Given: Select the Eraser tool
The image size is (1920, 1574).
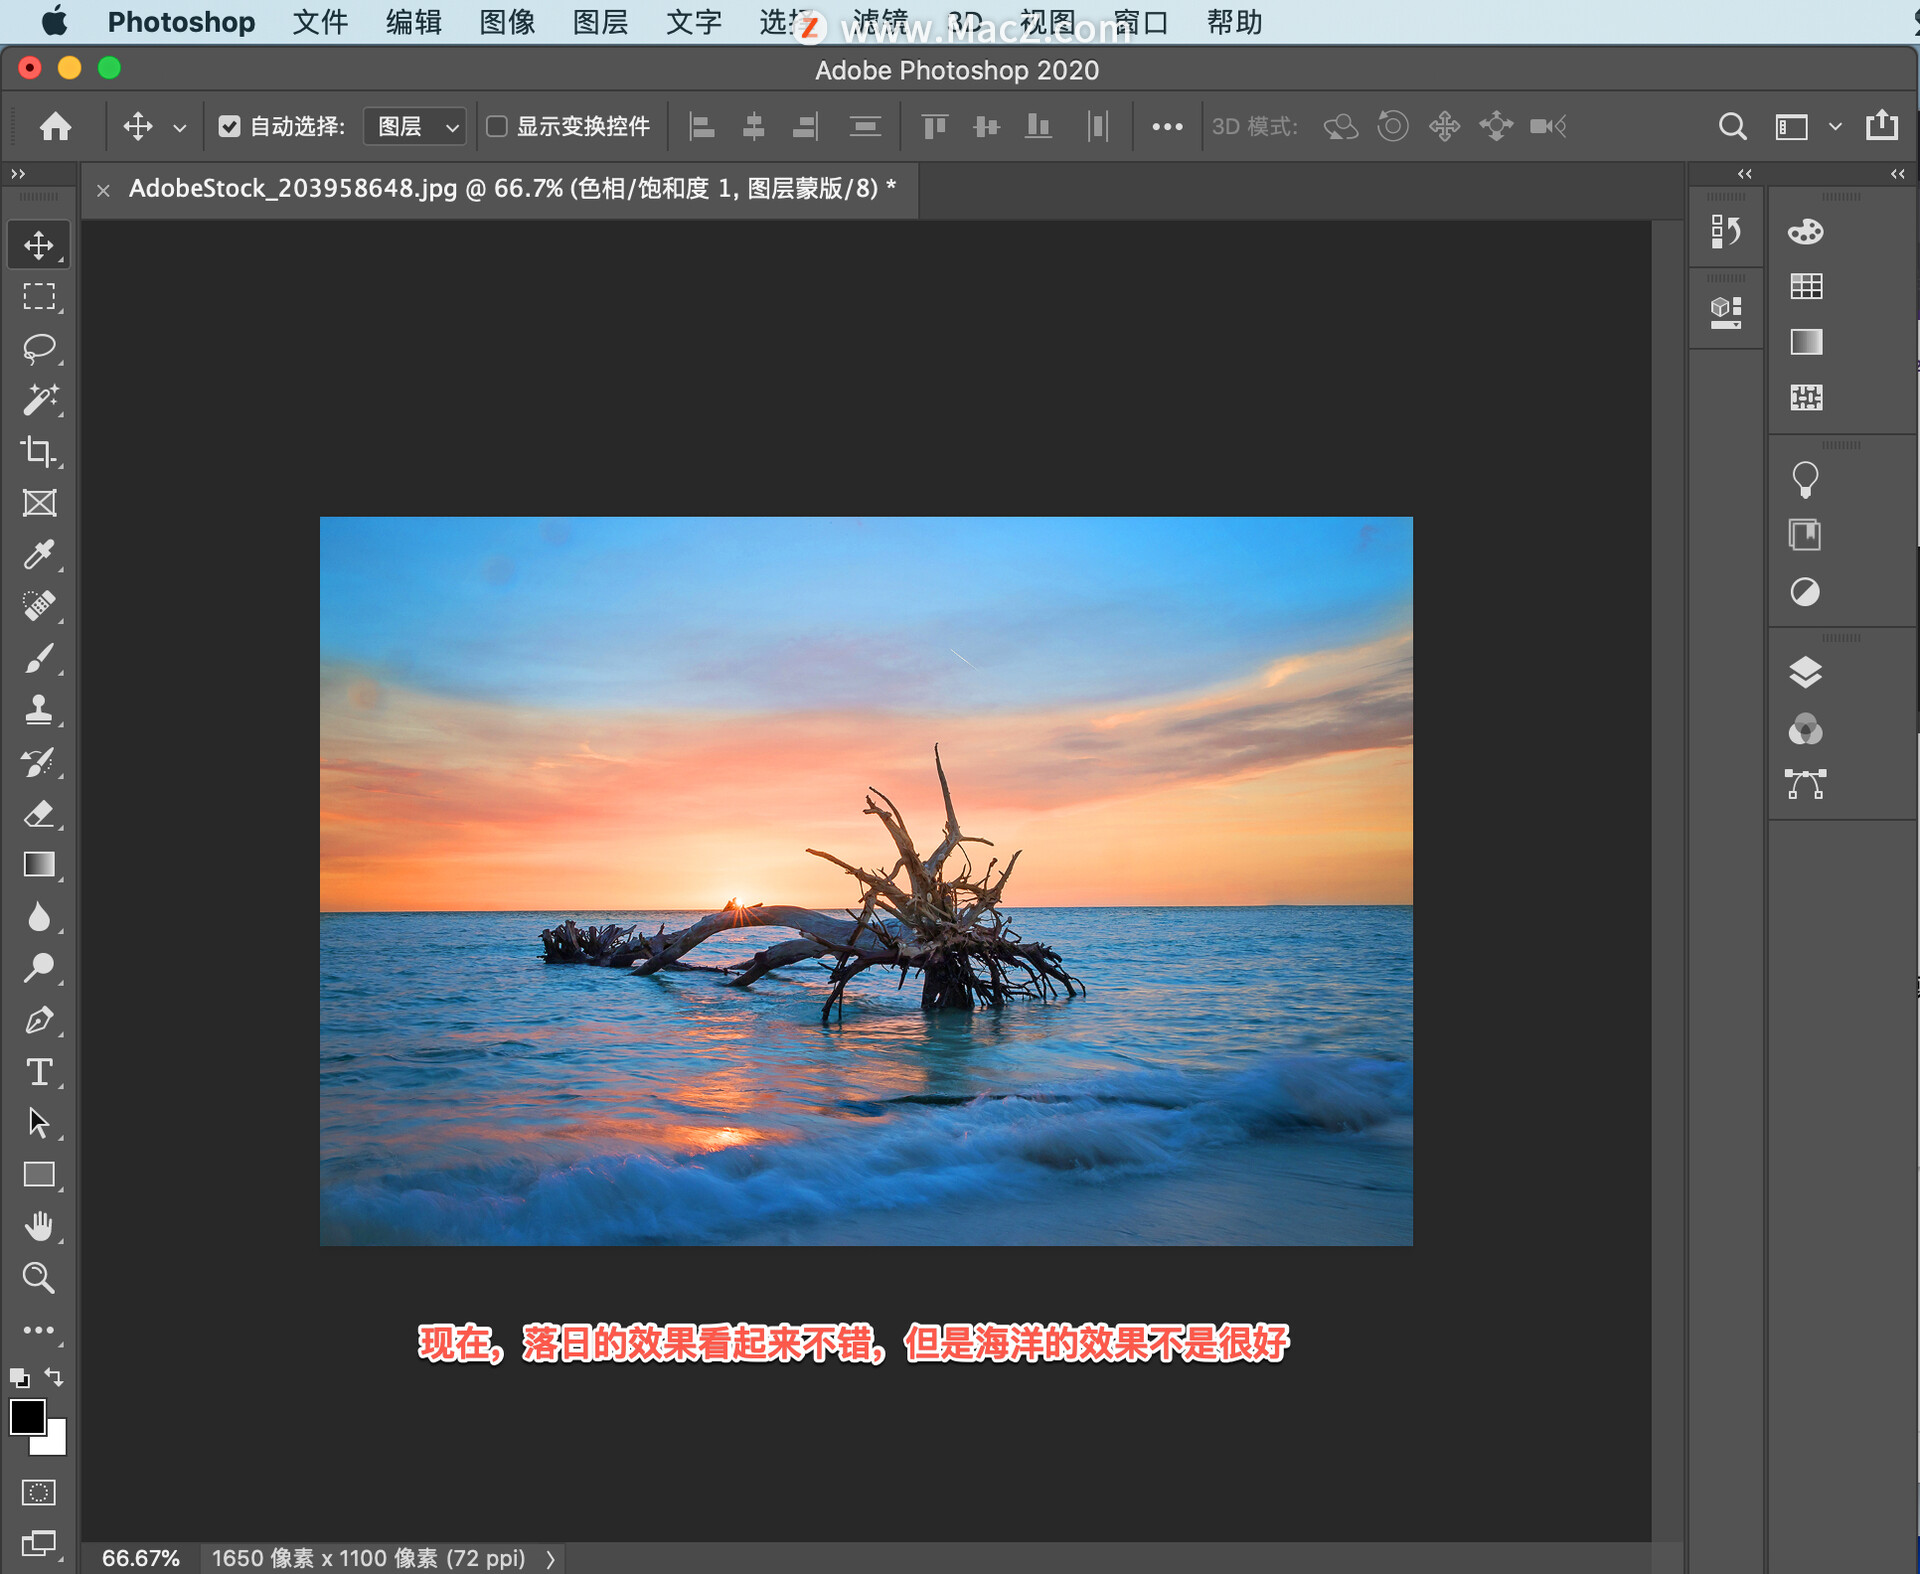Looking at the screenshot, I should pos(39,814).
